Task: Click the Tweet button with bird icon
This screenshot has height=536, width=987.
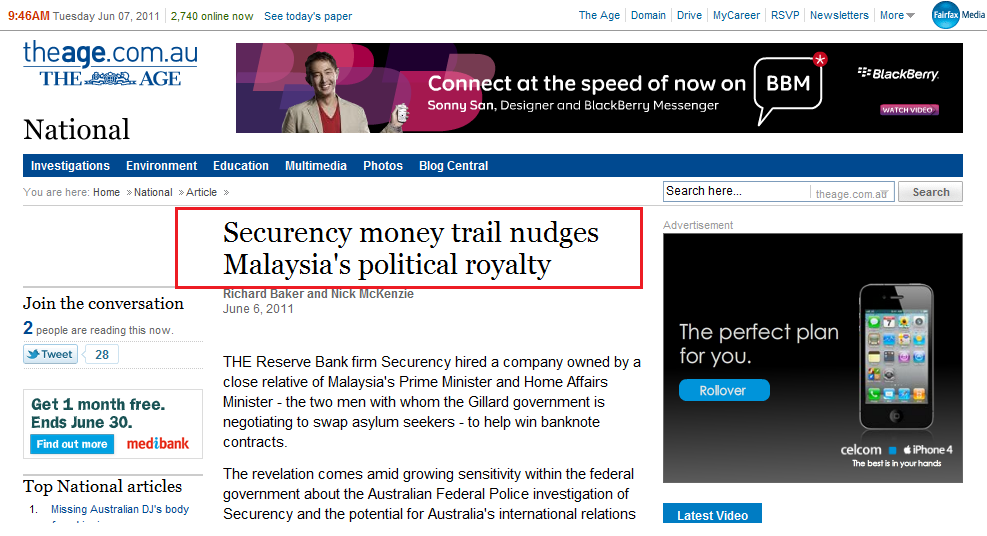Action: [x=50, y=354]
